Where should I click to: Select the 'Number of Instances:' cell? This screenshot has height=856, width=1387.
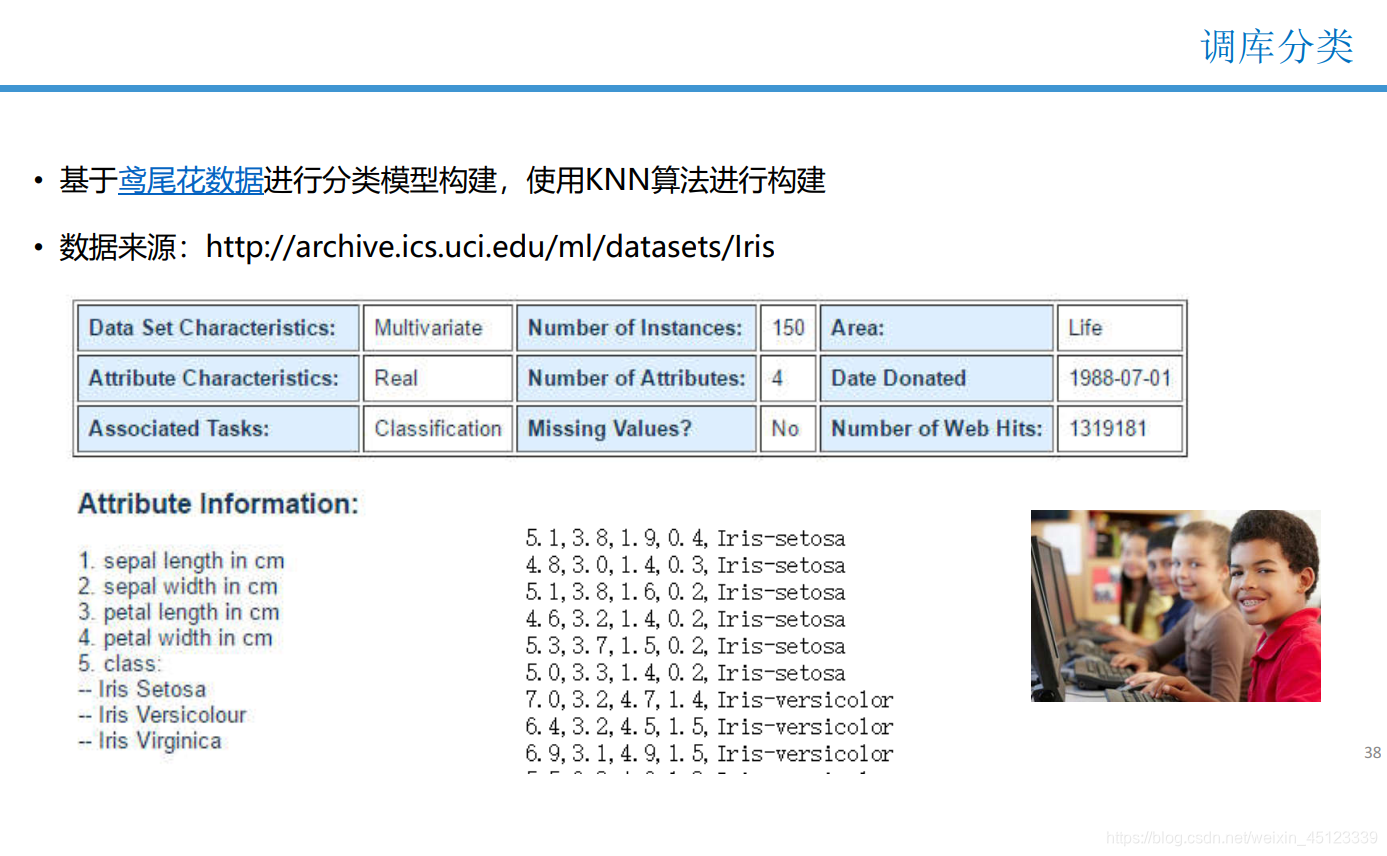point(636,328)
